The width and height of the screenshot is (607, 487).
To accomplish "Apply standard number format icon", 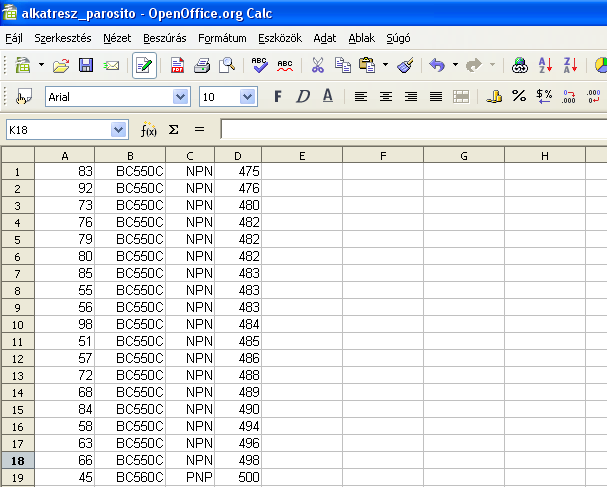I will (x=544, y=96).
